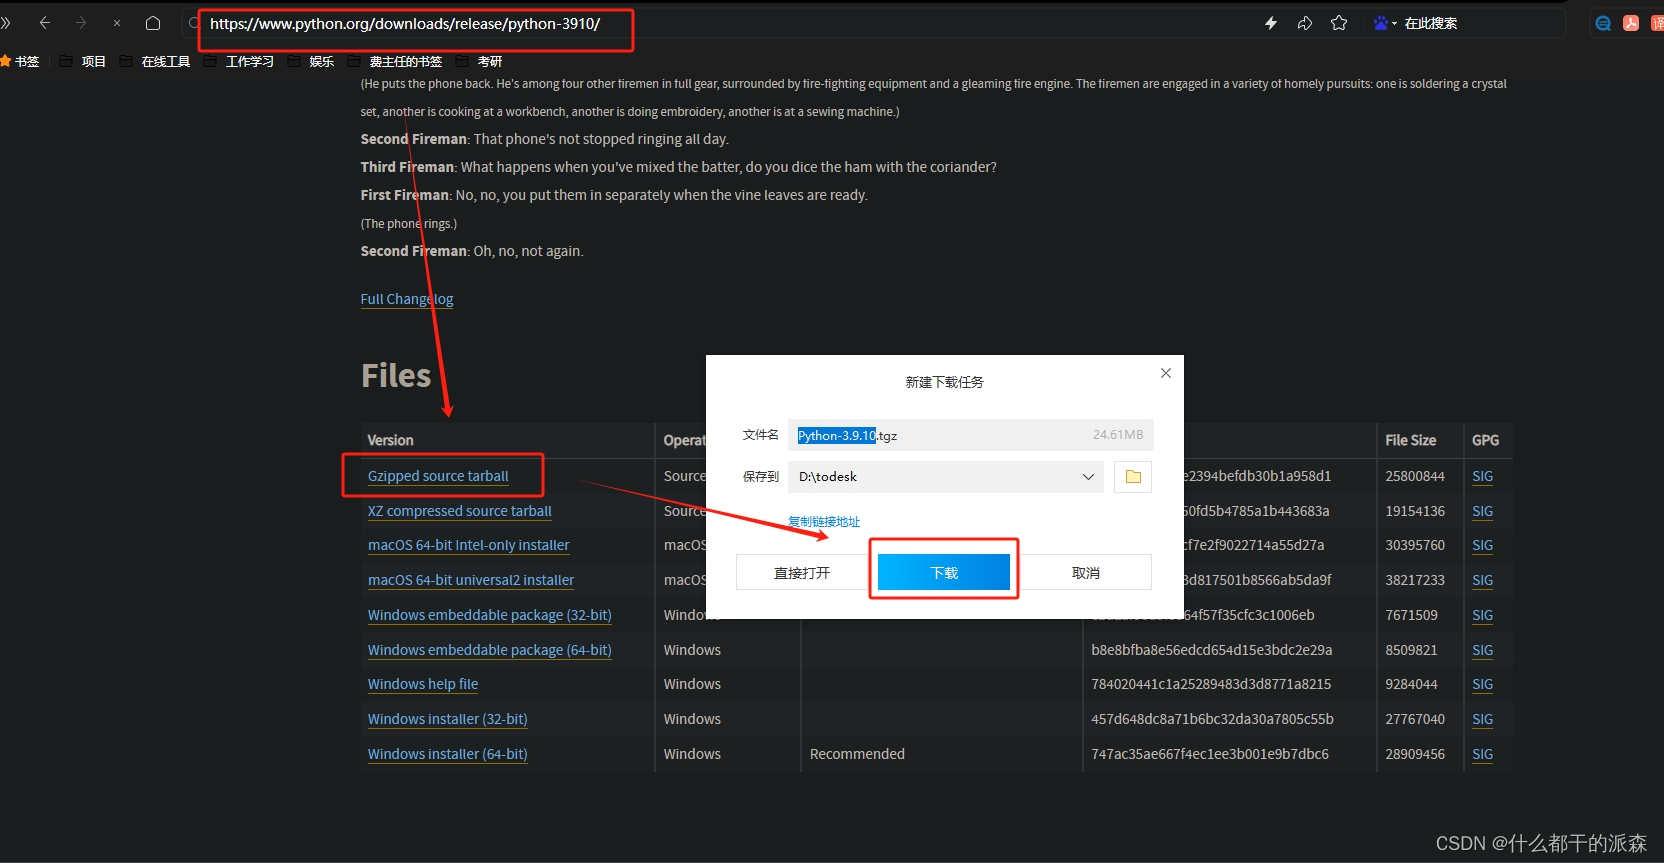Click the python.org URL in the address bar

(405, 24)
